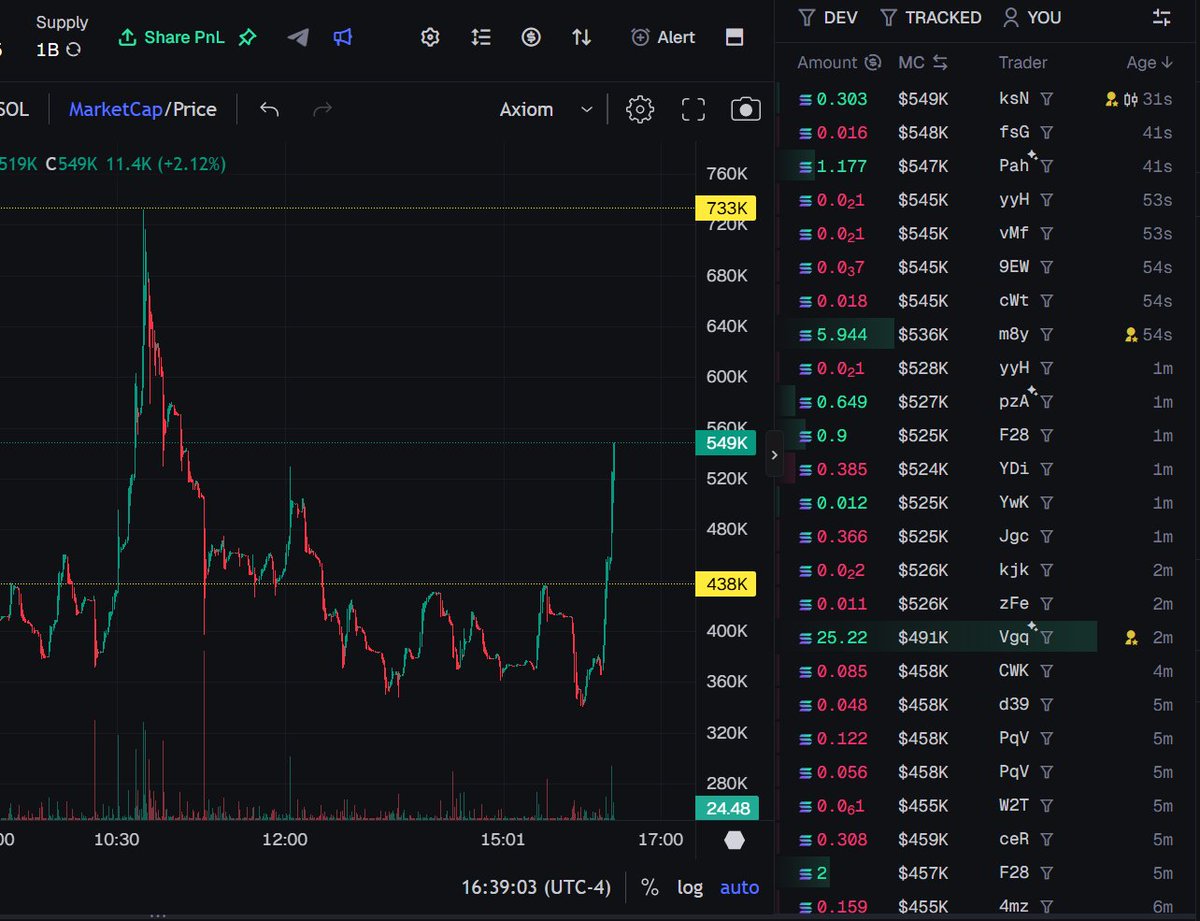Switch chart to Price mode

(x=194, y=109)
